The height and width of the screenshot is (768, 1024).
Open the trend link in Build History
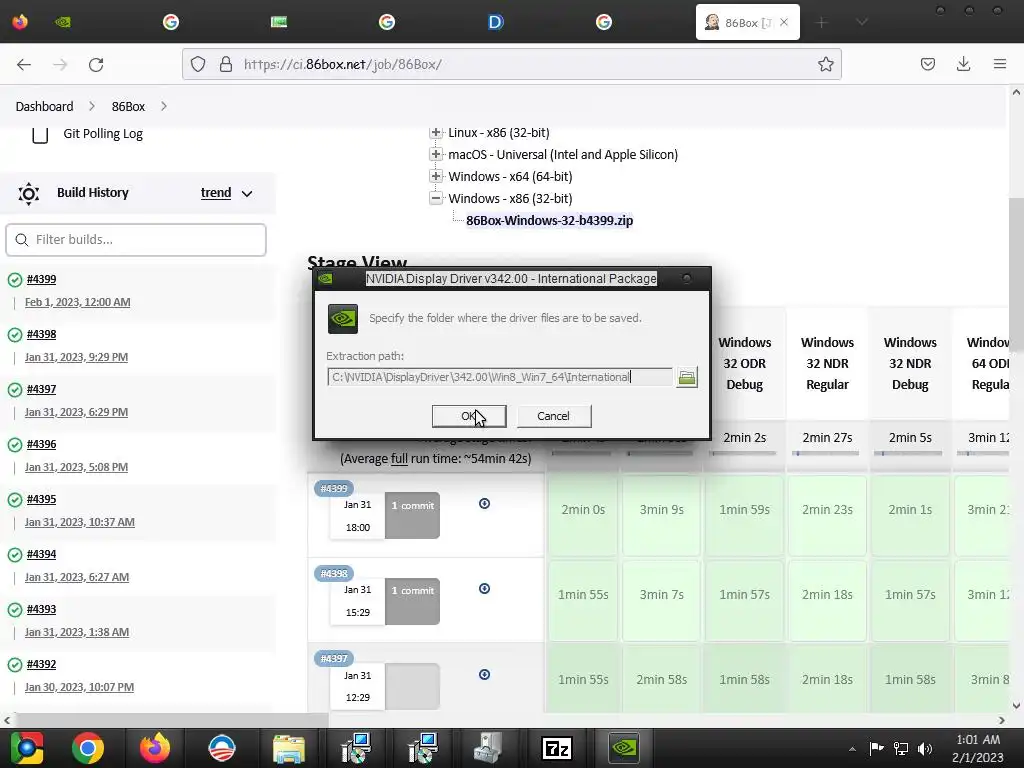coord(216,193)
